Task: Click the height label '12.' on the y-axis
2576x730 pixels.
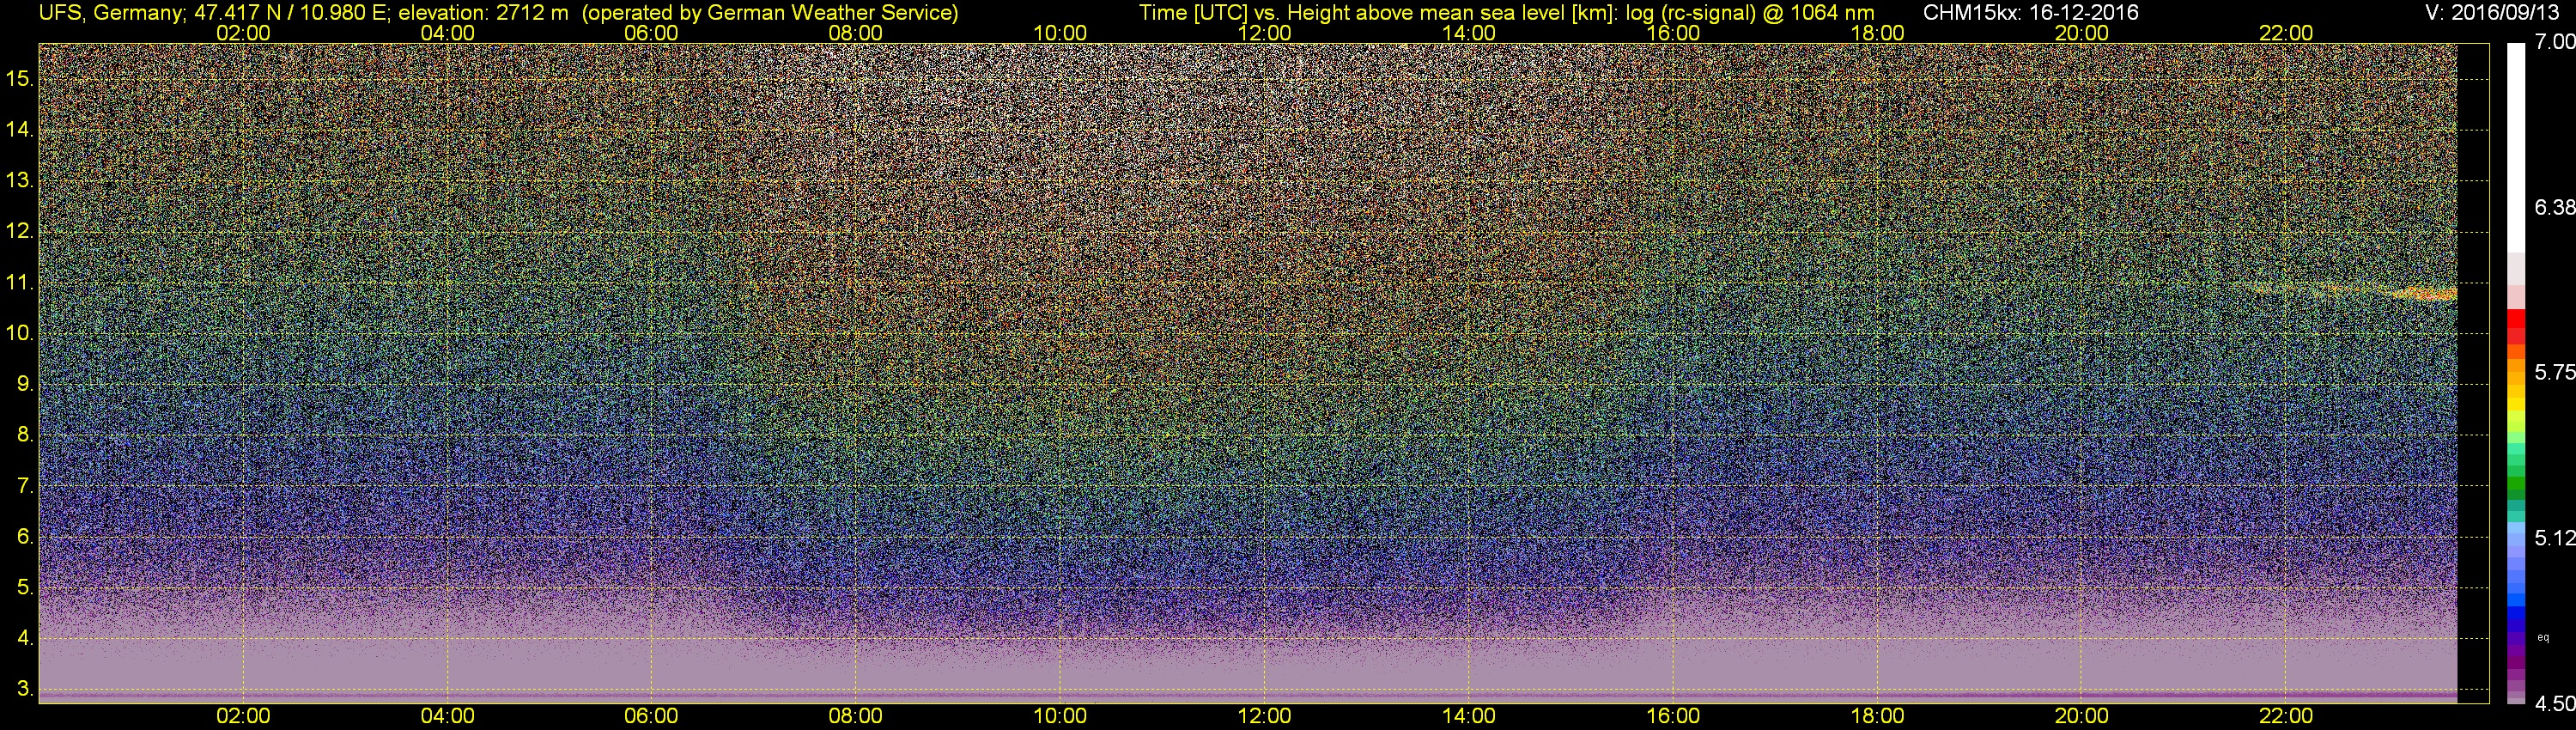Action: coord(19,231)
